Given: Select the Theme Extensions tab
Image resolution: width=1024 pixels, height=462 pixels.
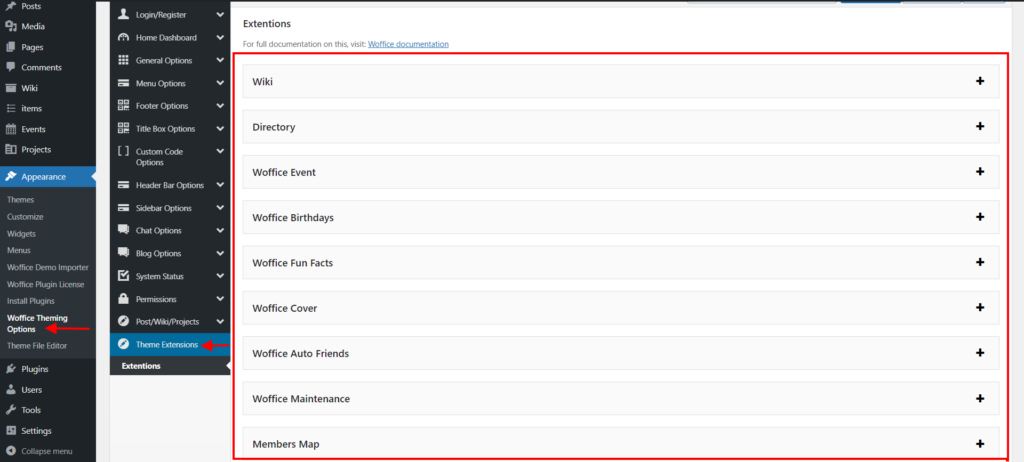Looking at the screenshot, I should click(167, 345).
